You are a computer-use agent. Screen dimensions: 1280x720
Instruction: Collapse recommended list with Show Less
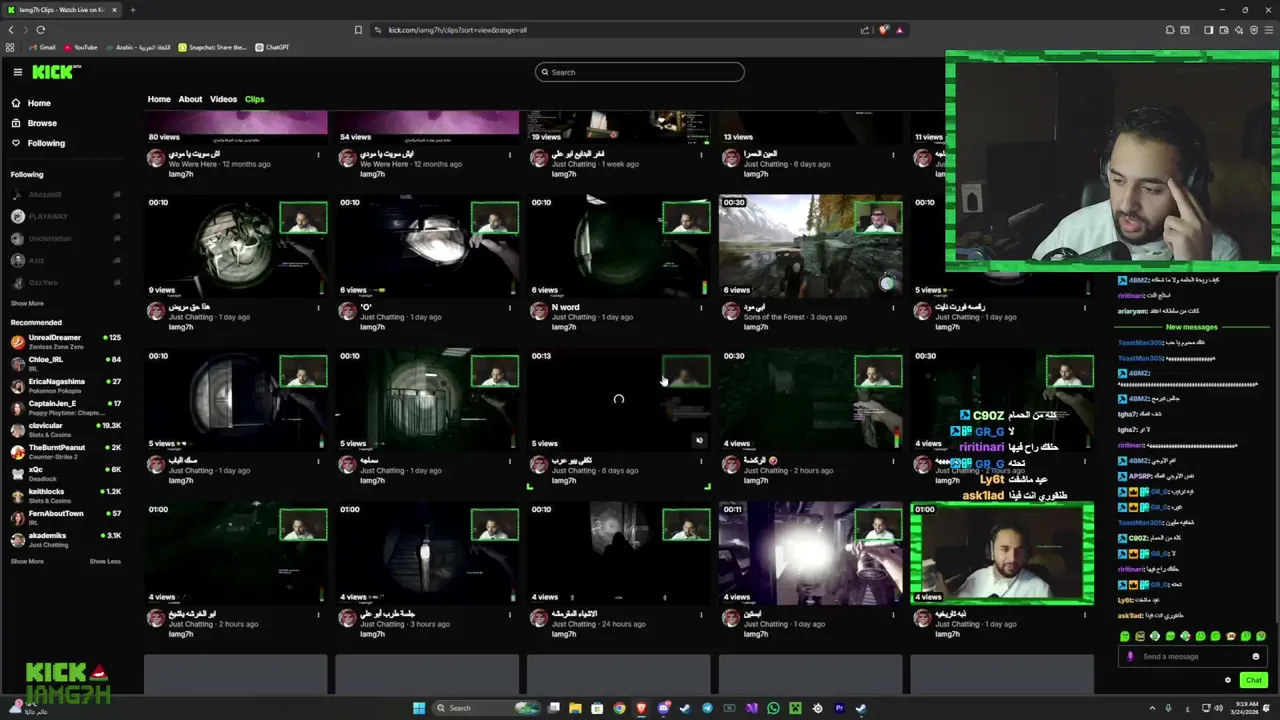click(105, 561)
